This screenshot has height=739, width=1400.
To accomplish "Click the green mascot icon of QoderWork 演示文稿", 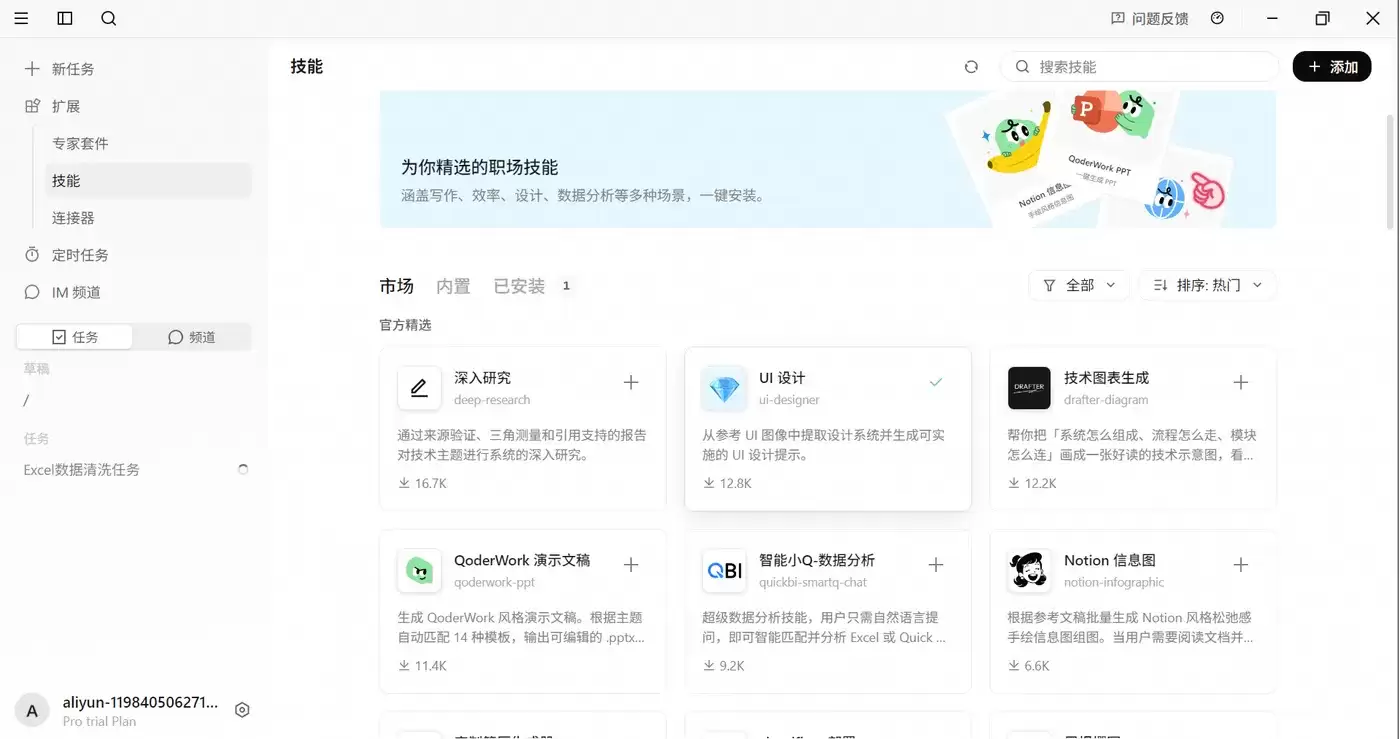I will [419, 571].
